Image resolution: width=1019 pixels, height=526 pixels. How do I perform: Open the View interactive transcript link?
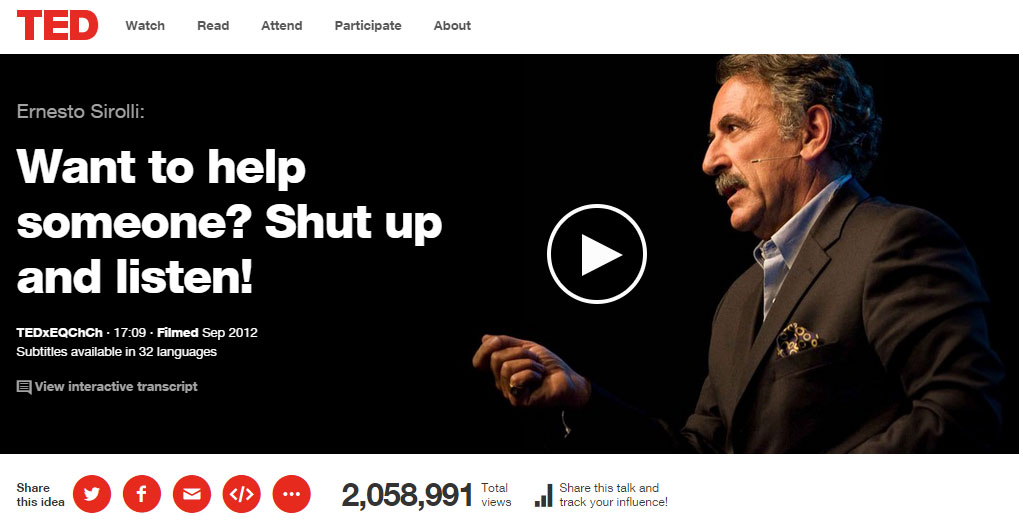coord(116,386)
